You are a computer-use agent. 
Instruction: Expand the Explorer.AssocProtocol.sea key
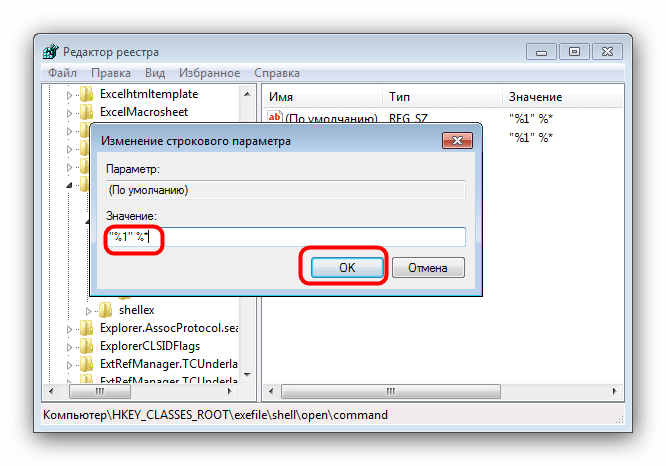69,329
